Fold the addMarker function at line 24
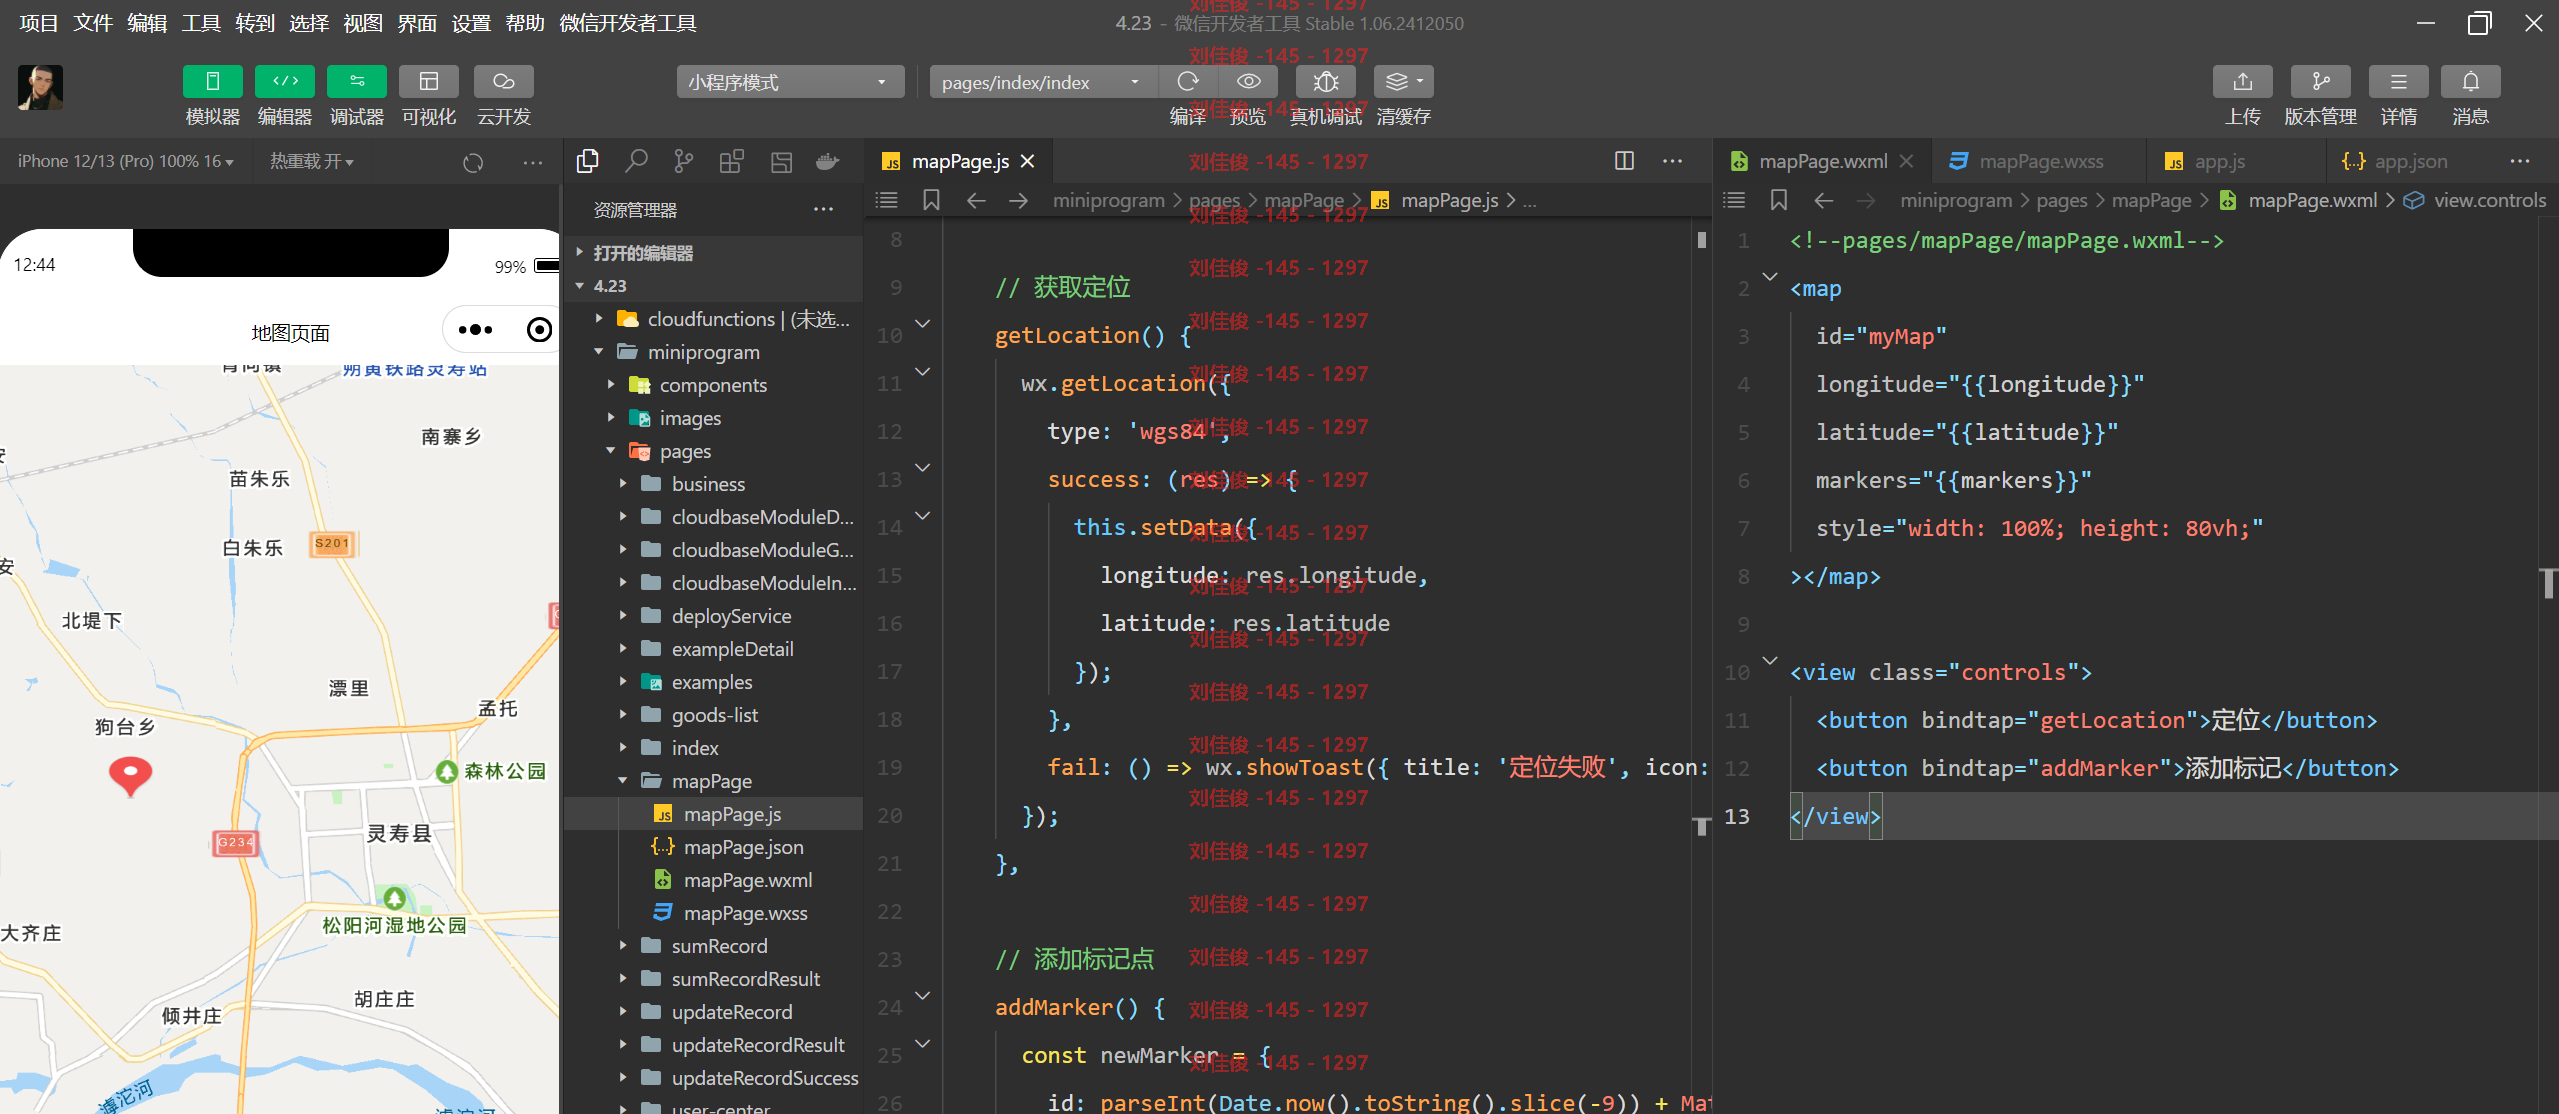Screen dimensions: 2559x1114 click(x=923, y=996)
